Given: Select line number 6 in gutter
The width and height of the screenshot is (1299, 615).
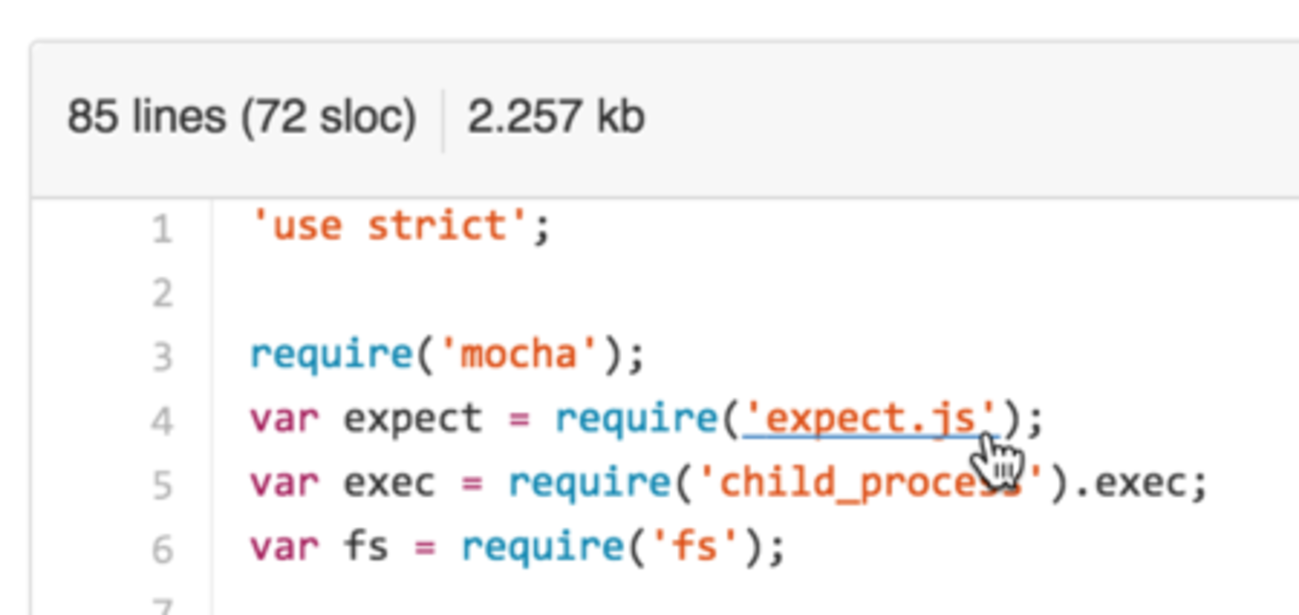Looking at the screenshot, I should point(161,549).
